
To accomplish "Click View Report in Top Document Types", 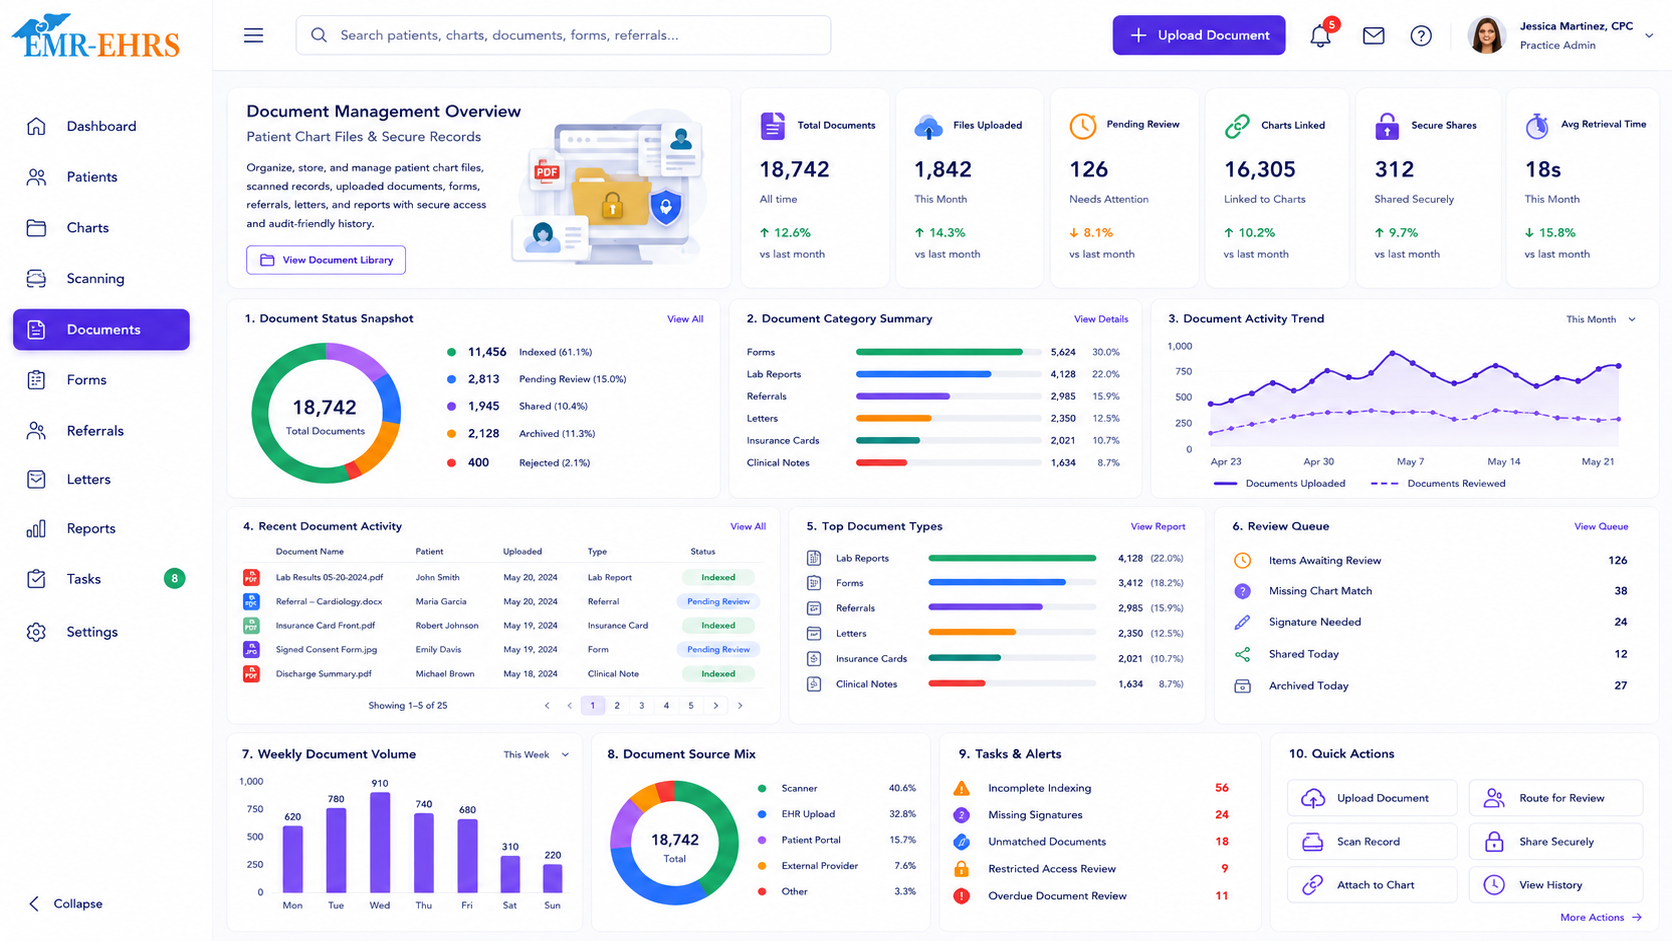I will [1158, 526].
